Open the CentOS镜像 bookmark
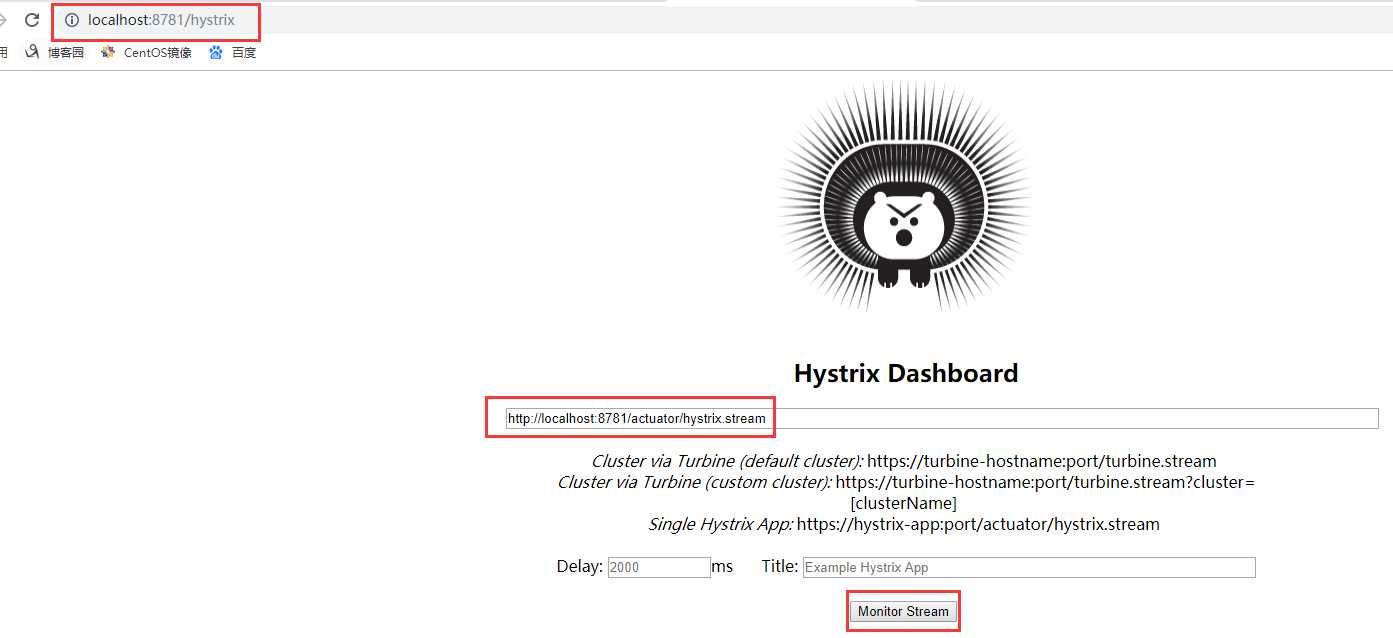Screen dimensions: 1393x638 click(146, 53)
